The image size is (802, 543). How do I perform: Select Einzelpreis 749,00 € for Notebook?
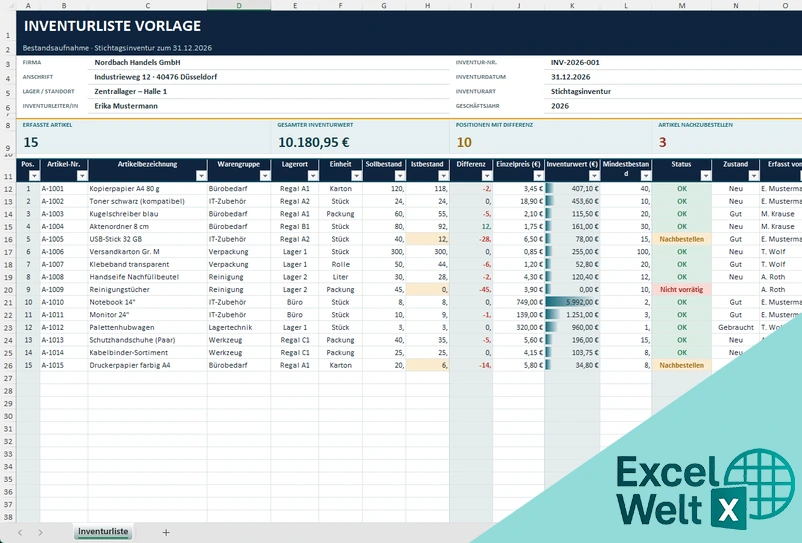(x=519, y=302)
